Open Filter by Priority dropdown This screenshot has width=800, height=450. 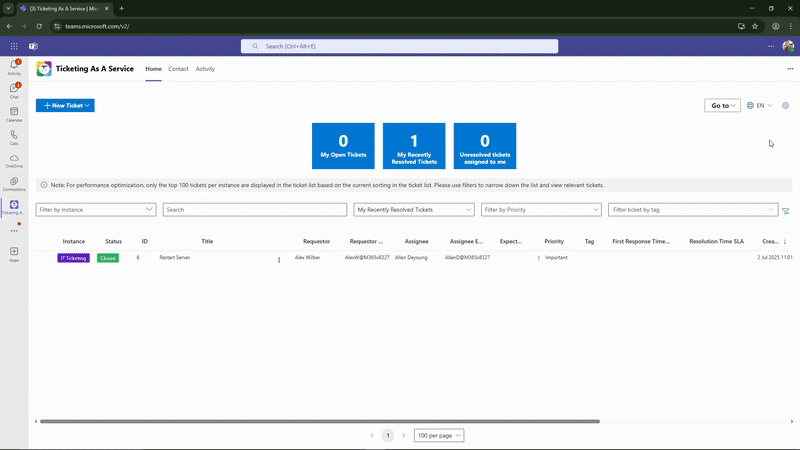541,210
